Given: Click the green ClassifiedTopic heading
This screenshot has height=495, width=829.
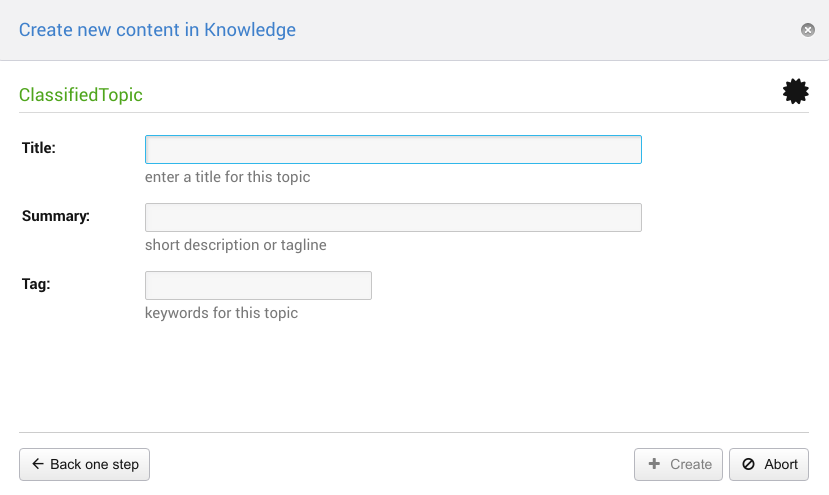Looking at the screenshot, I should pyautogui.click(x=81, y=95).
